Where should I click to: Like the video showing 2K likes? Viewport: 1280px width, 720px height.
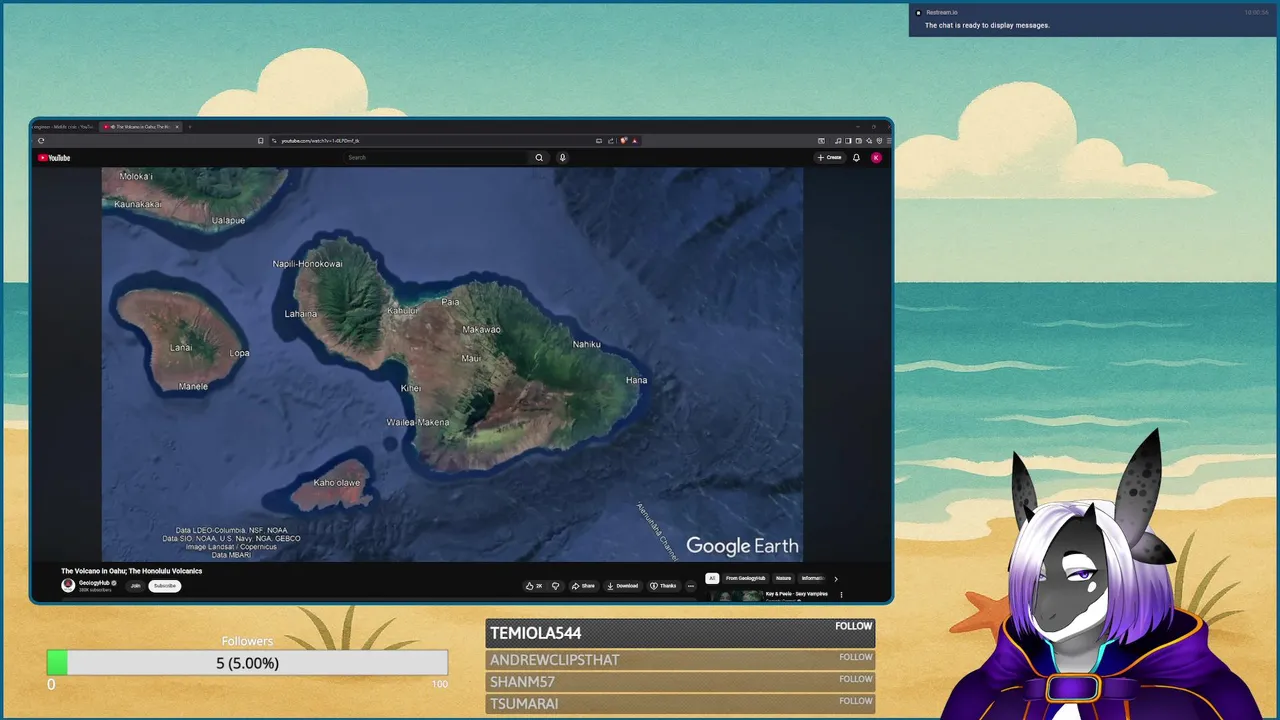pyautogui.click(x=534, y=586)
